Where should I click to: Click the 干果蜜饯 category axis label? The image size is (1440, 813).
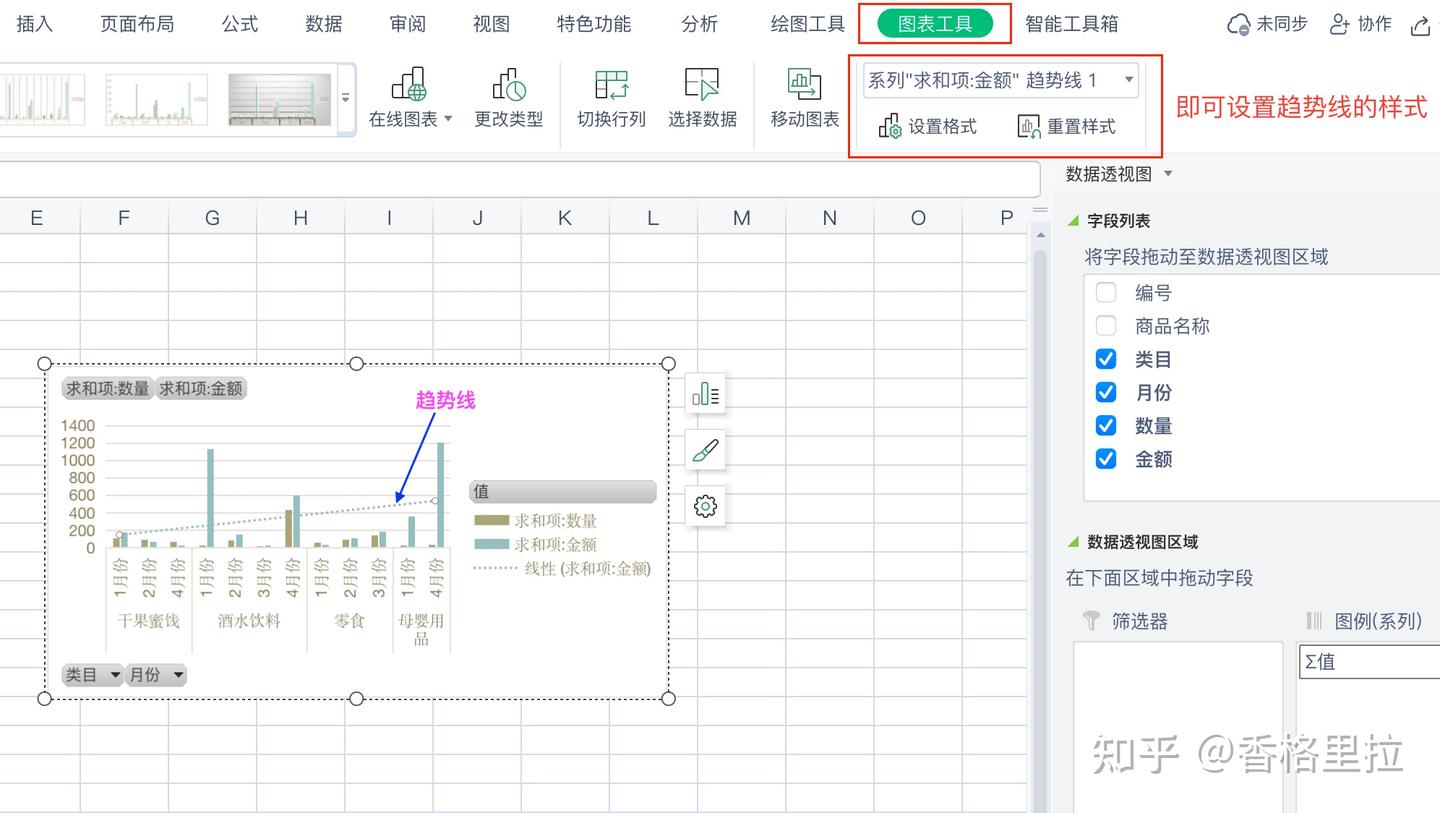pyautogui.click(x=148, y=621)
